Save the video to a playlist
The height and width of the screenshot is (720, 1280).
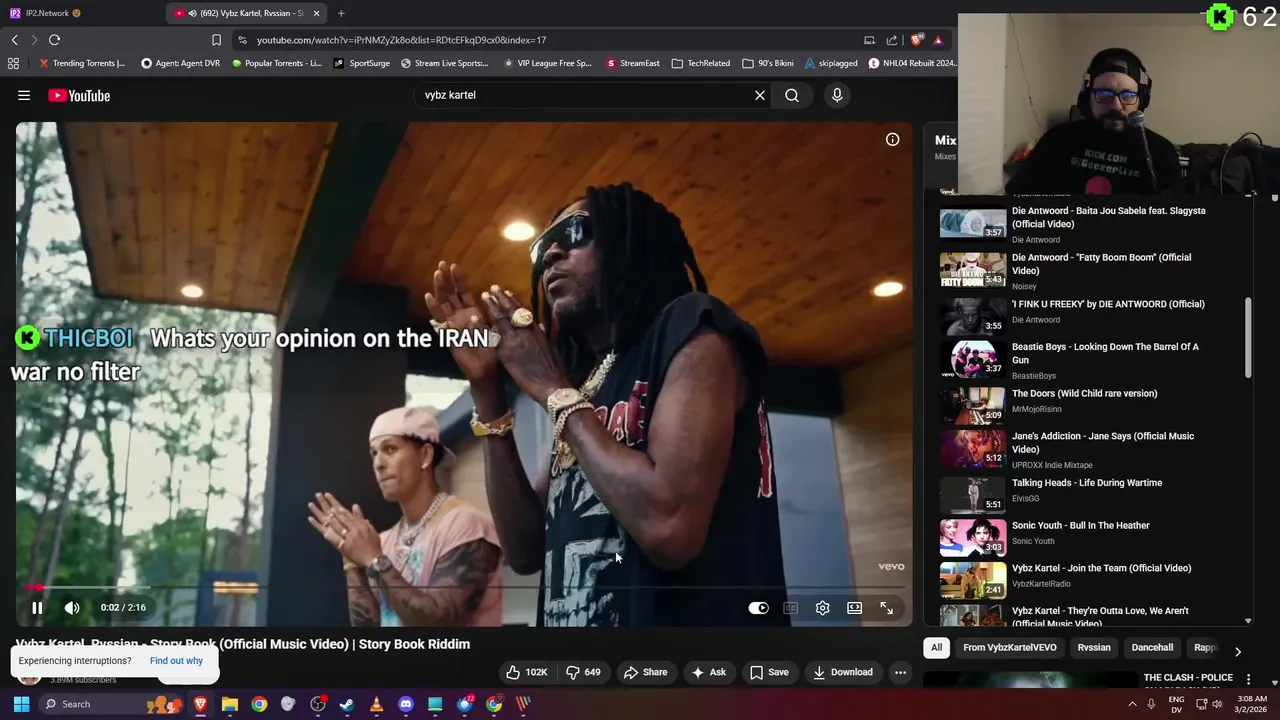[x=769, y=672]
